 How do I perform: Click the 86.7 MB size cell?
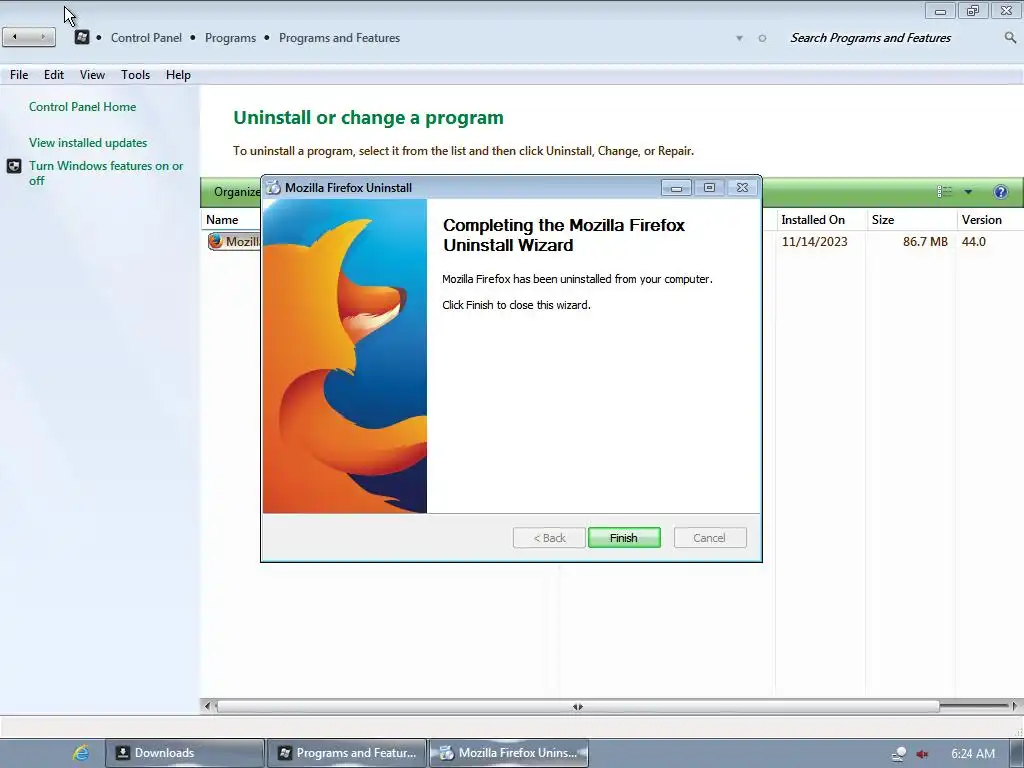coord(925,242)
